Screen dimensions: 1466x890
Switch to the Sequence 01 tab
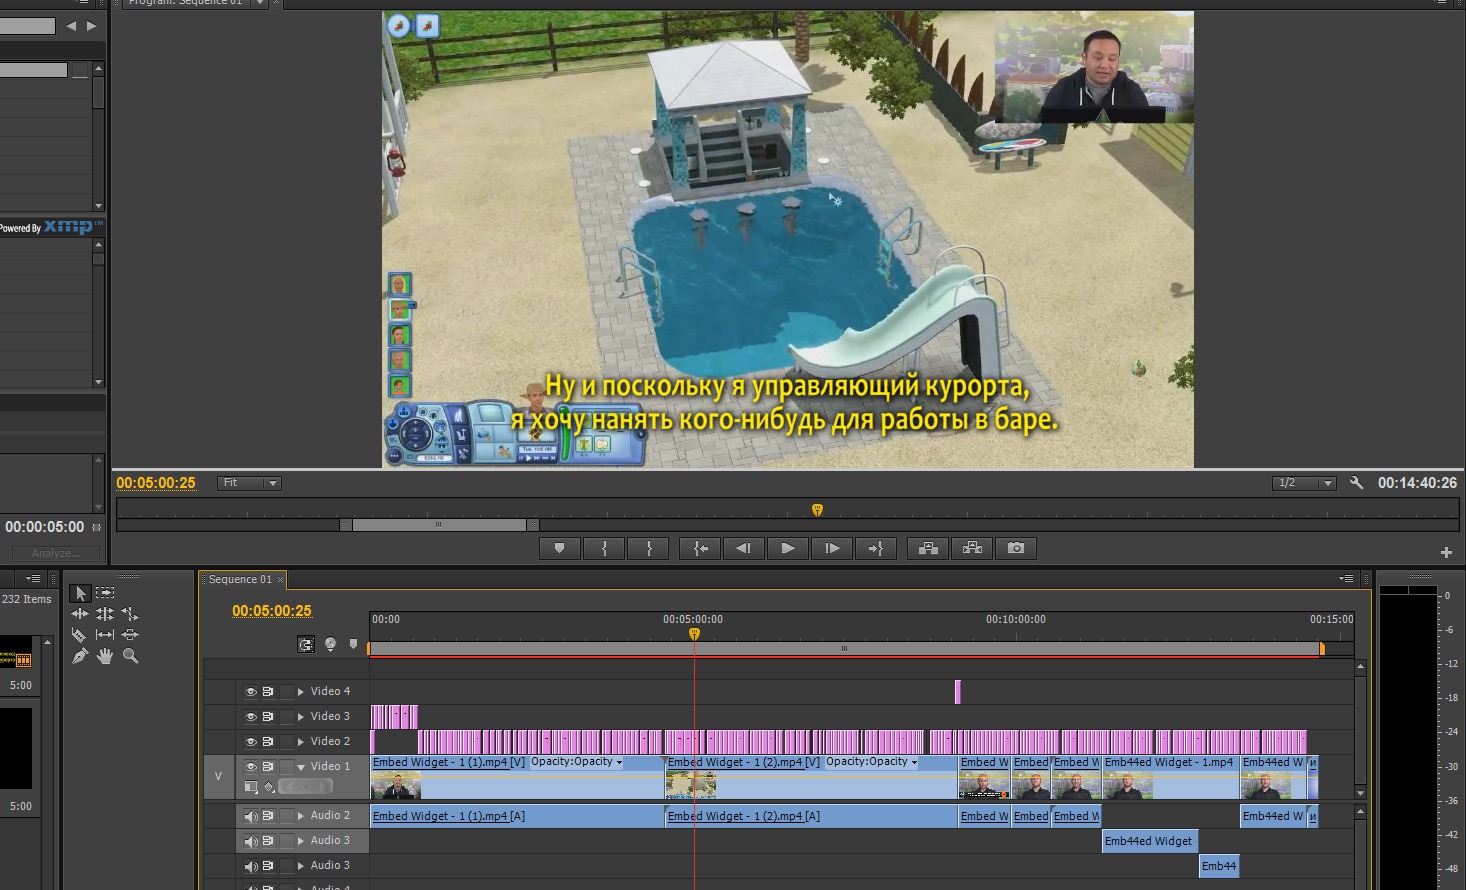pos(240,580)
